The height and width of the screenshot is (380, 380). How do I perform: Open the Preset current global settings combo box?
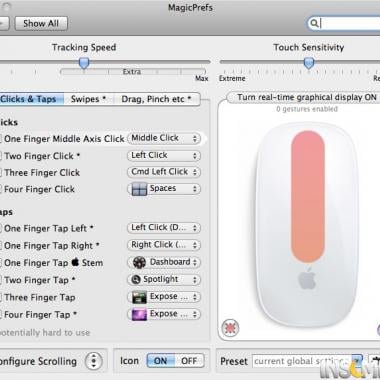(x=307, y=361)
